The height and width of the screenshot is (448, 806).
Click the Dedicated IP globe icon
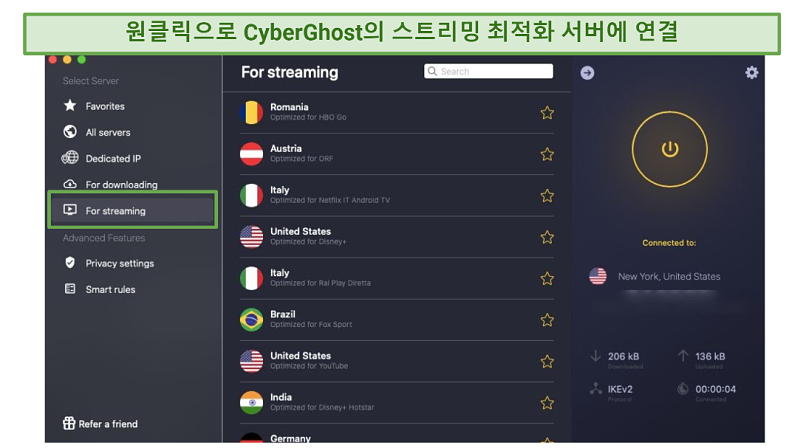pos(70,158)
